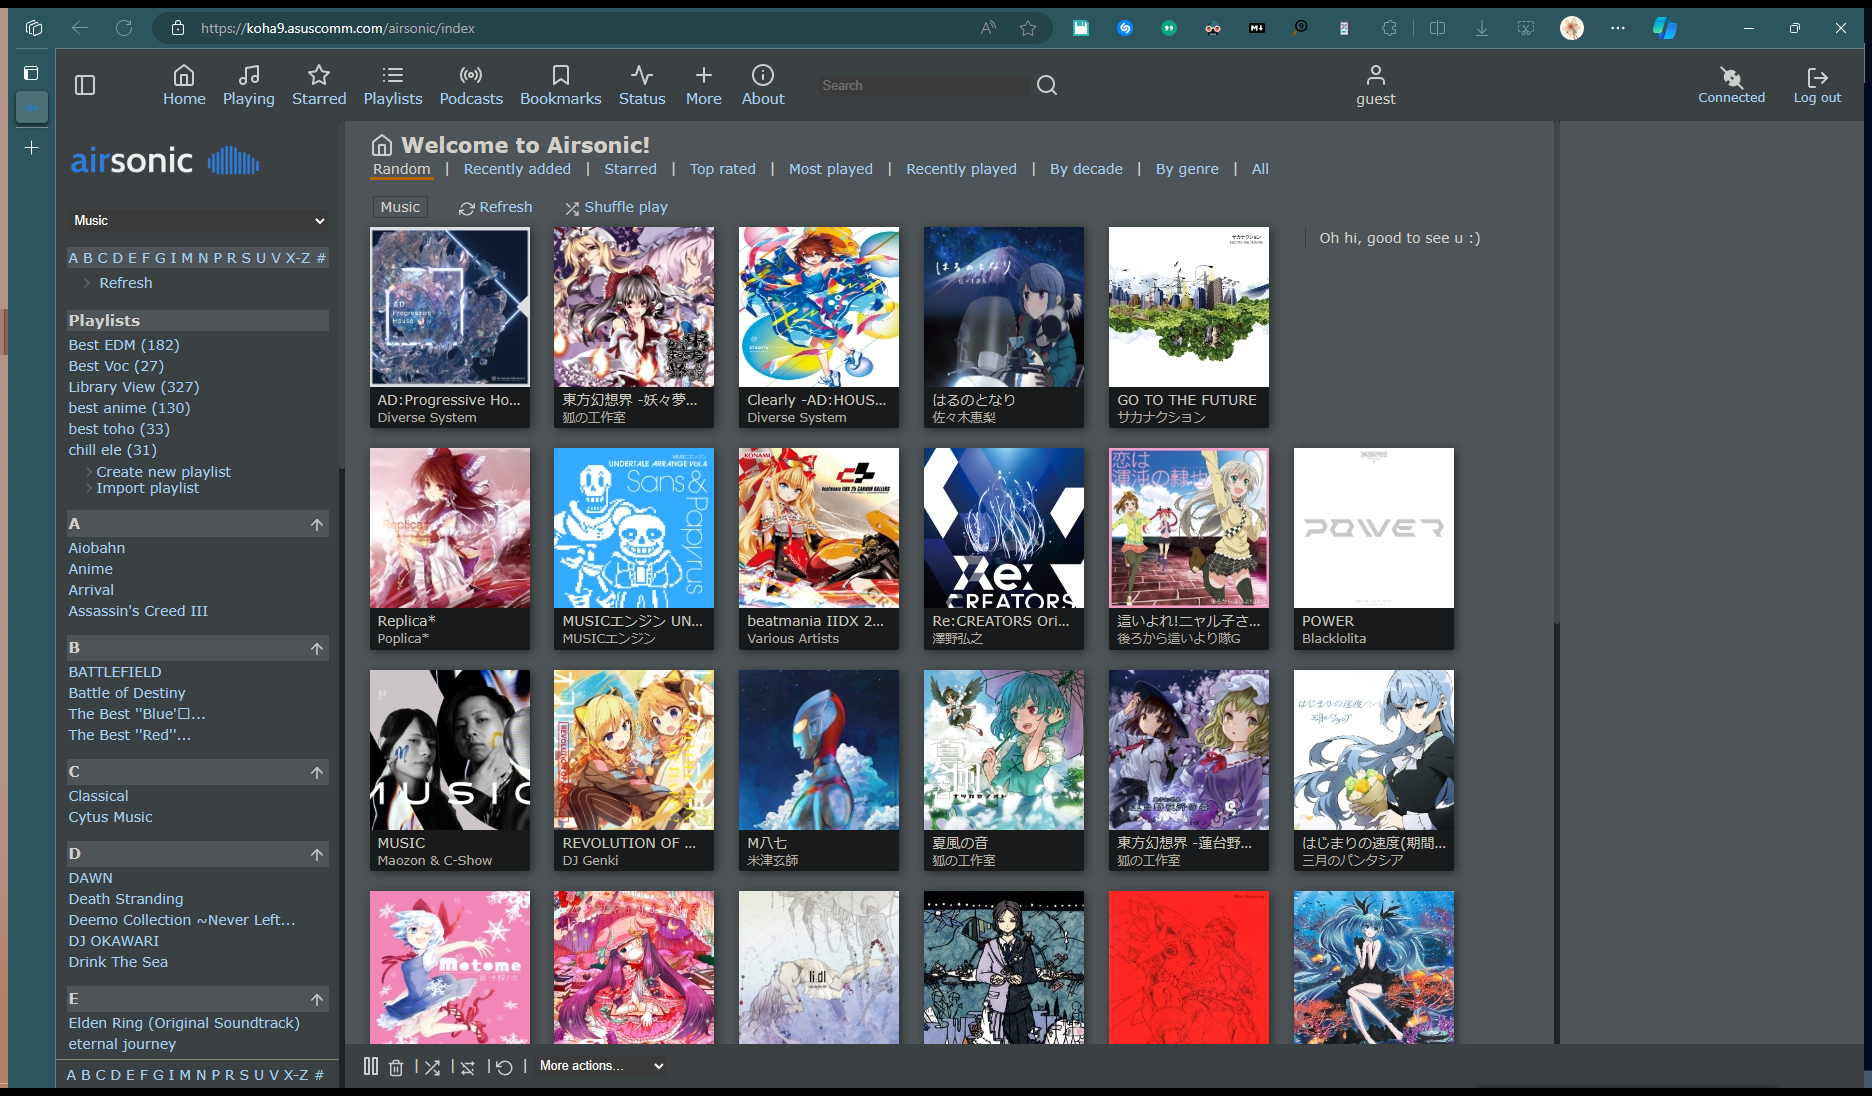Open the Best EDM (182) playlist

coord(124,345)
